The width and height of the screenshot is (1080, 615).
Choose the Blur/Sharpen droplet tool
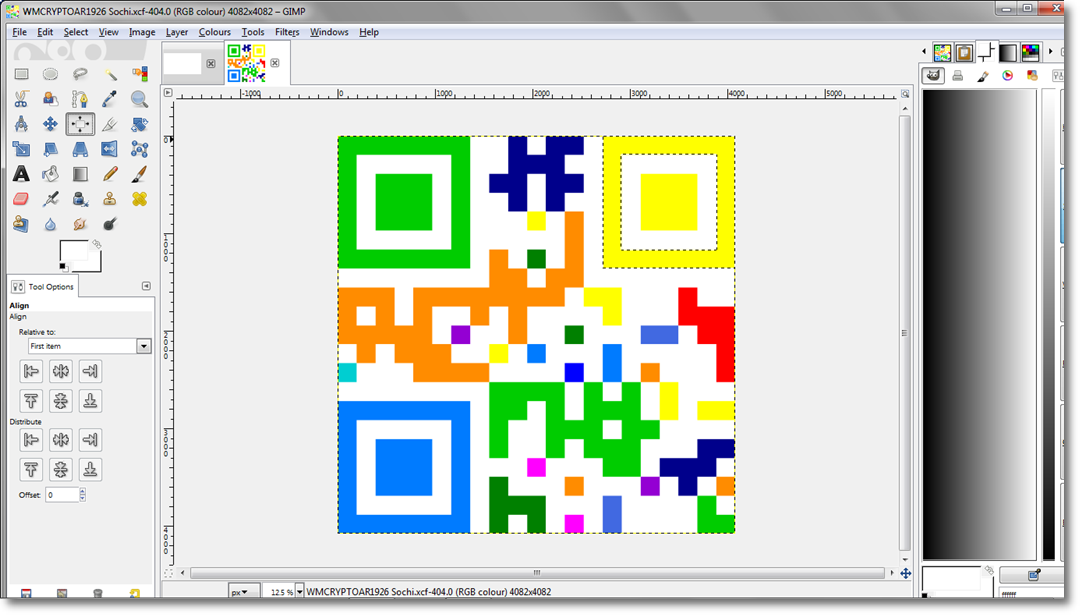pos(50,224)
